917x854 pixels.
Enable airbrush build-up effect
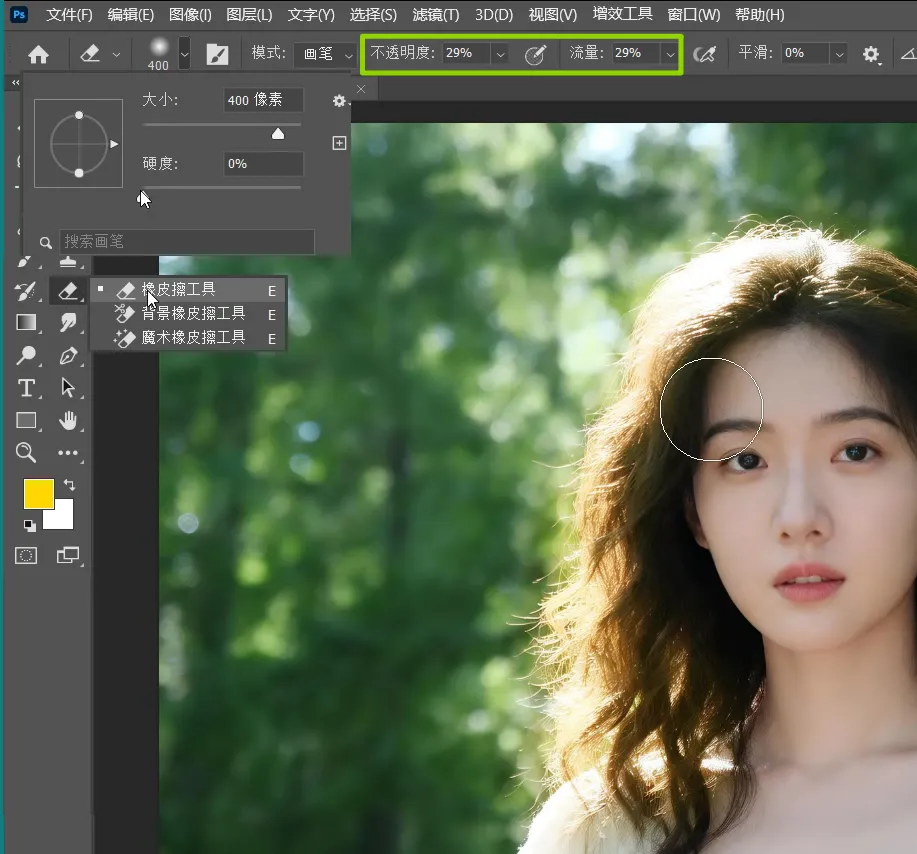(x=704, y=54)
